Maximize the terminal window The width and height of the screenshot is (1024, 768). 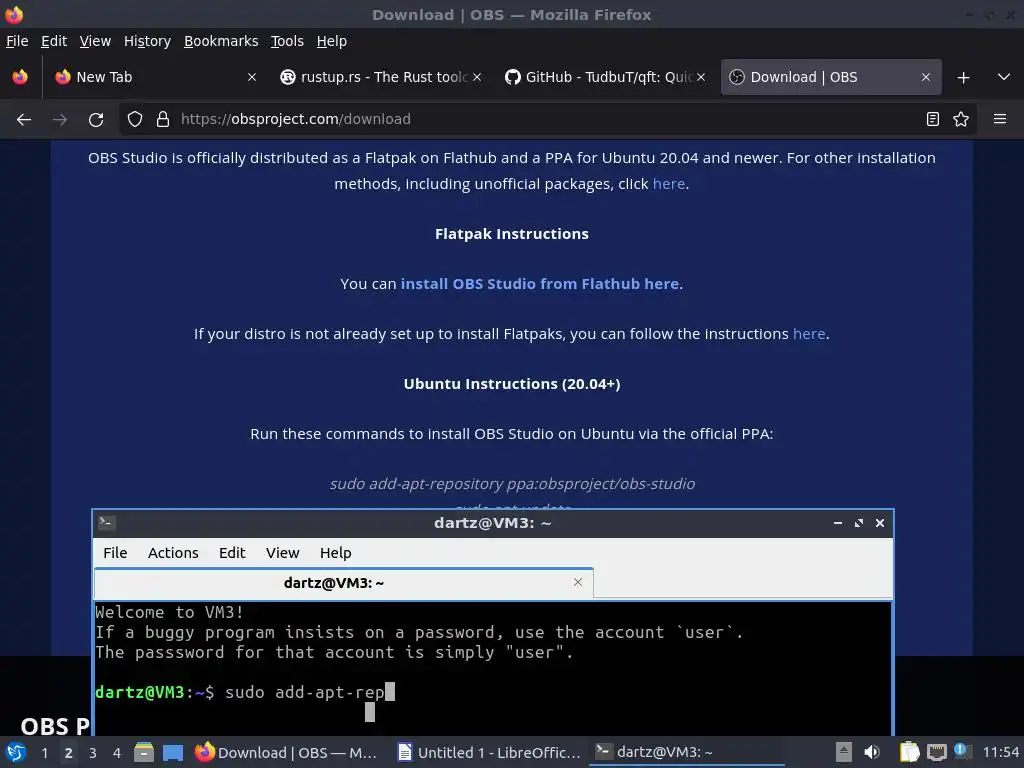coord(859,523)
